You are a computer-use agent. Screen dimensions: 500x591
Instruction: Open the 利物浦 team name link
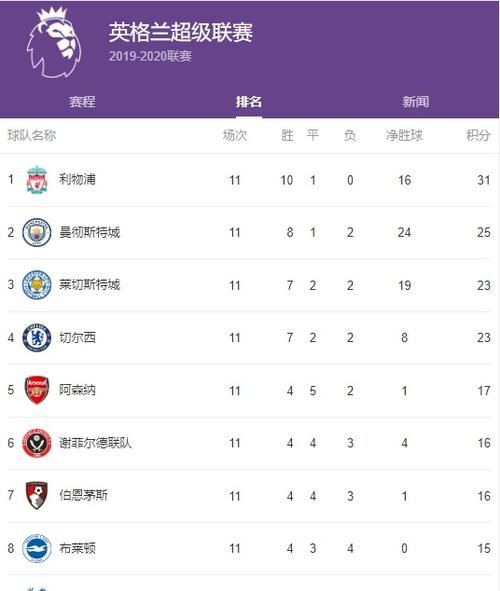[x=77, y=179]
